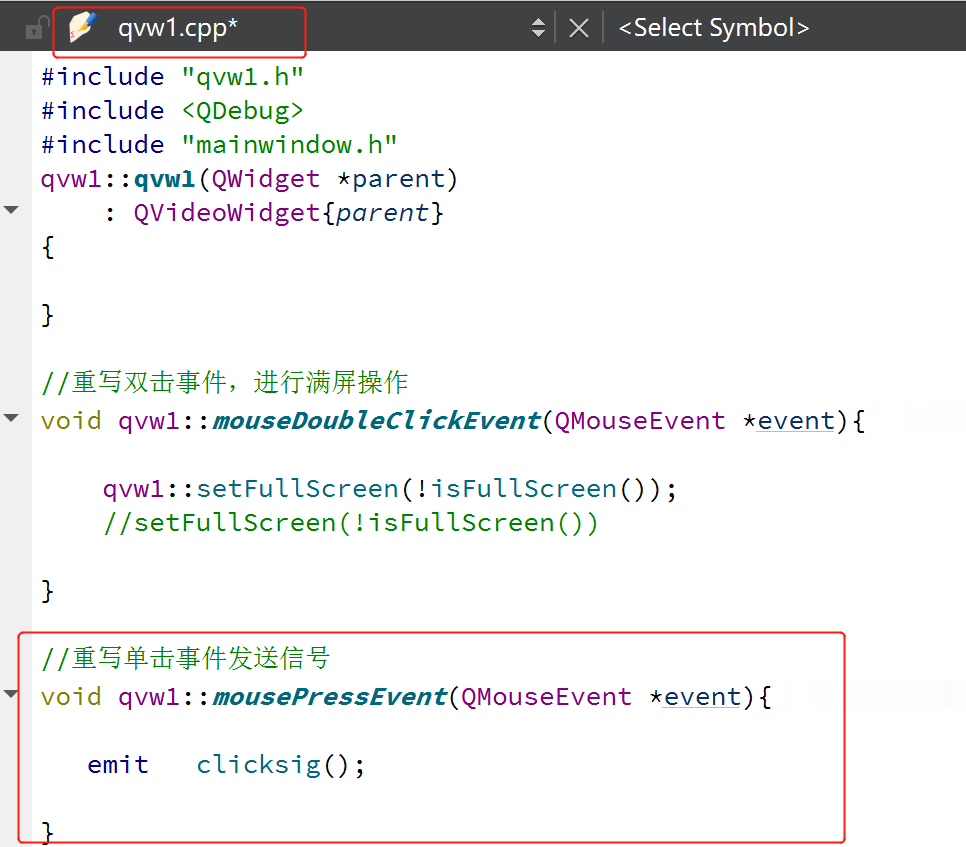The image size is (966, 847).
Task: Click the setFullScreen call line
Action: coord(389,489)
